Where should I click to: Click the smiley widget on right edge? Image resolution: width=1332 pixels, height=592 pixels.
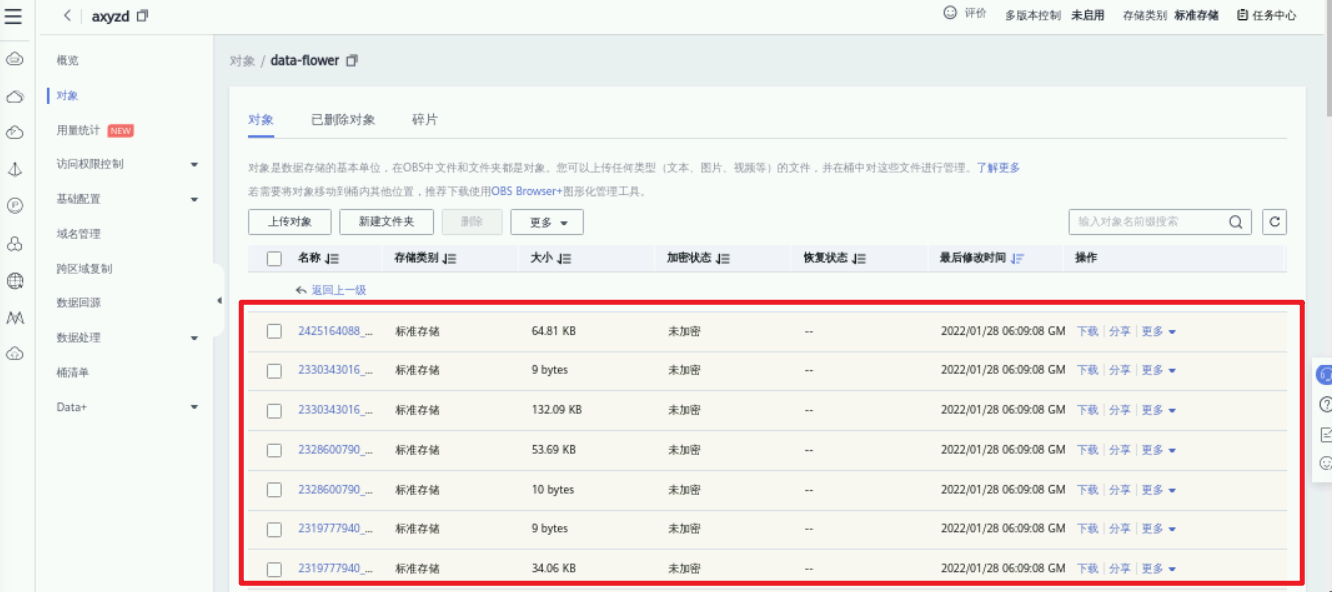1326,463
